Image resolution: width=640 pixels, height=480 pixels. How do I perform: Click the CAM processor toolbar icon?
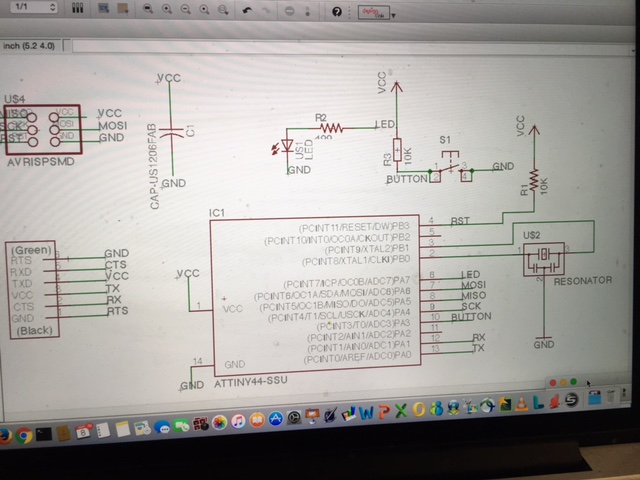tap(123, 9)
